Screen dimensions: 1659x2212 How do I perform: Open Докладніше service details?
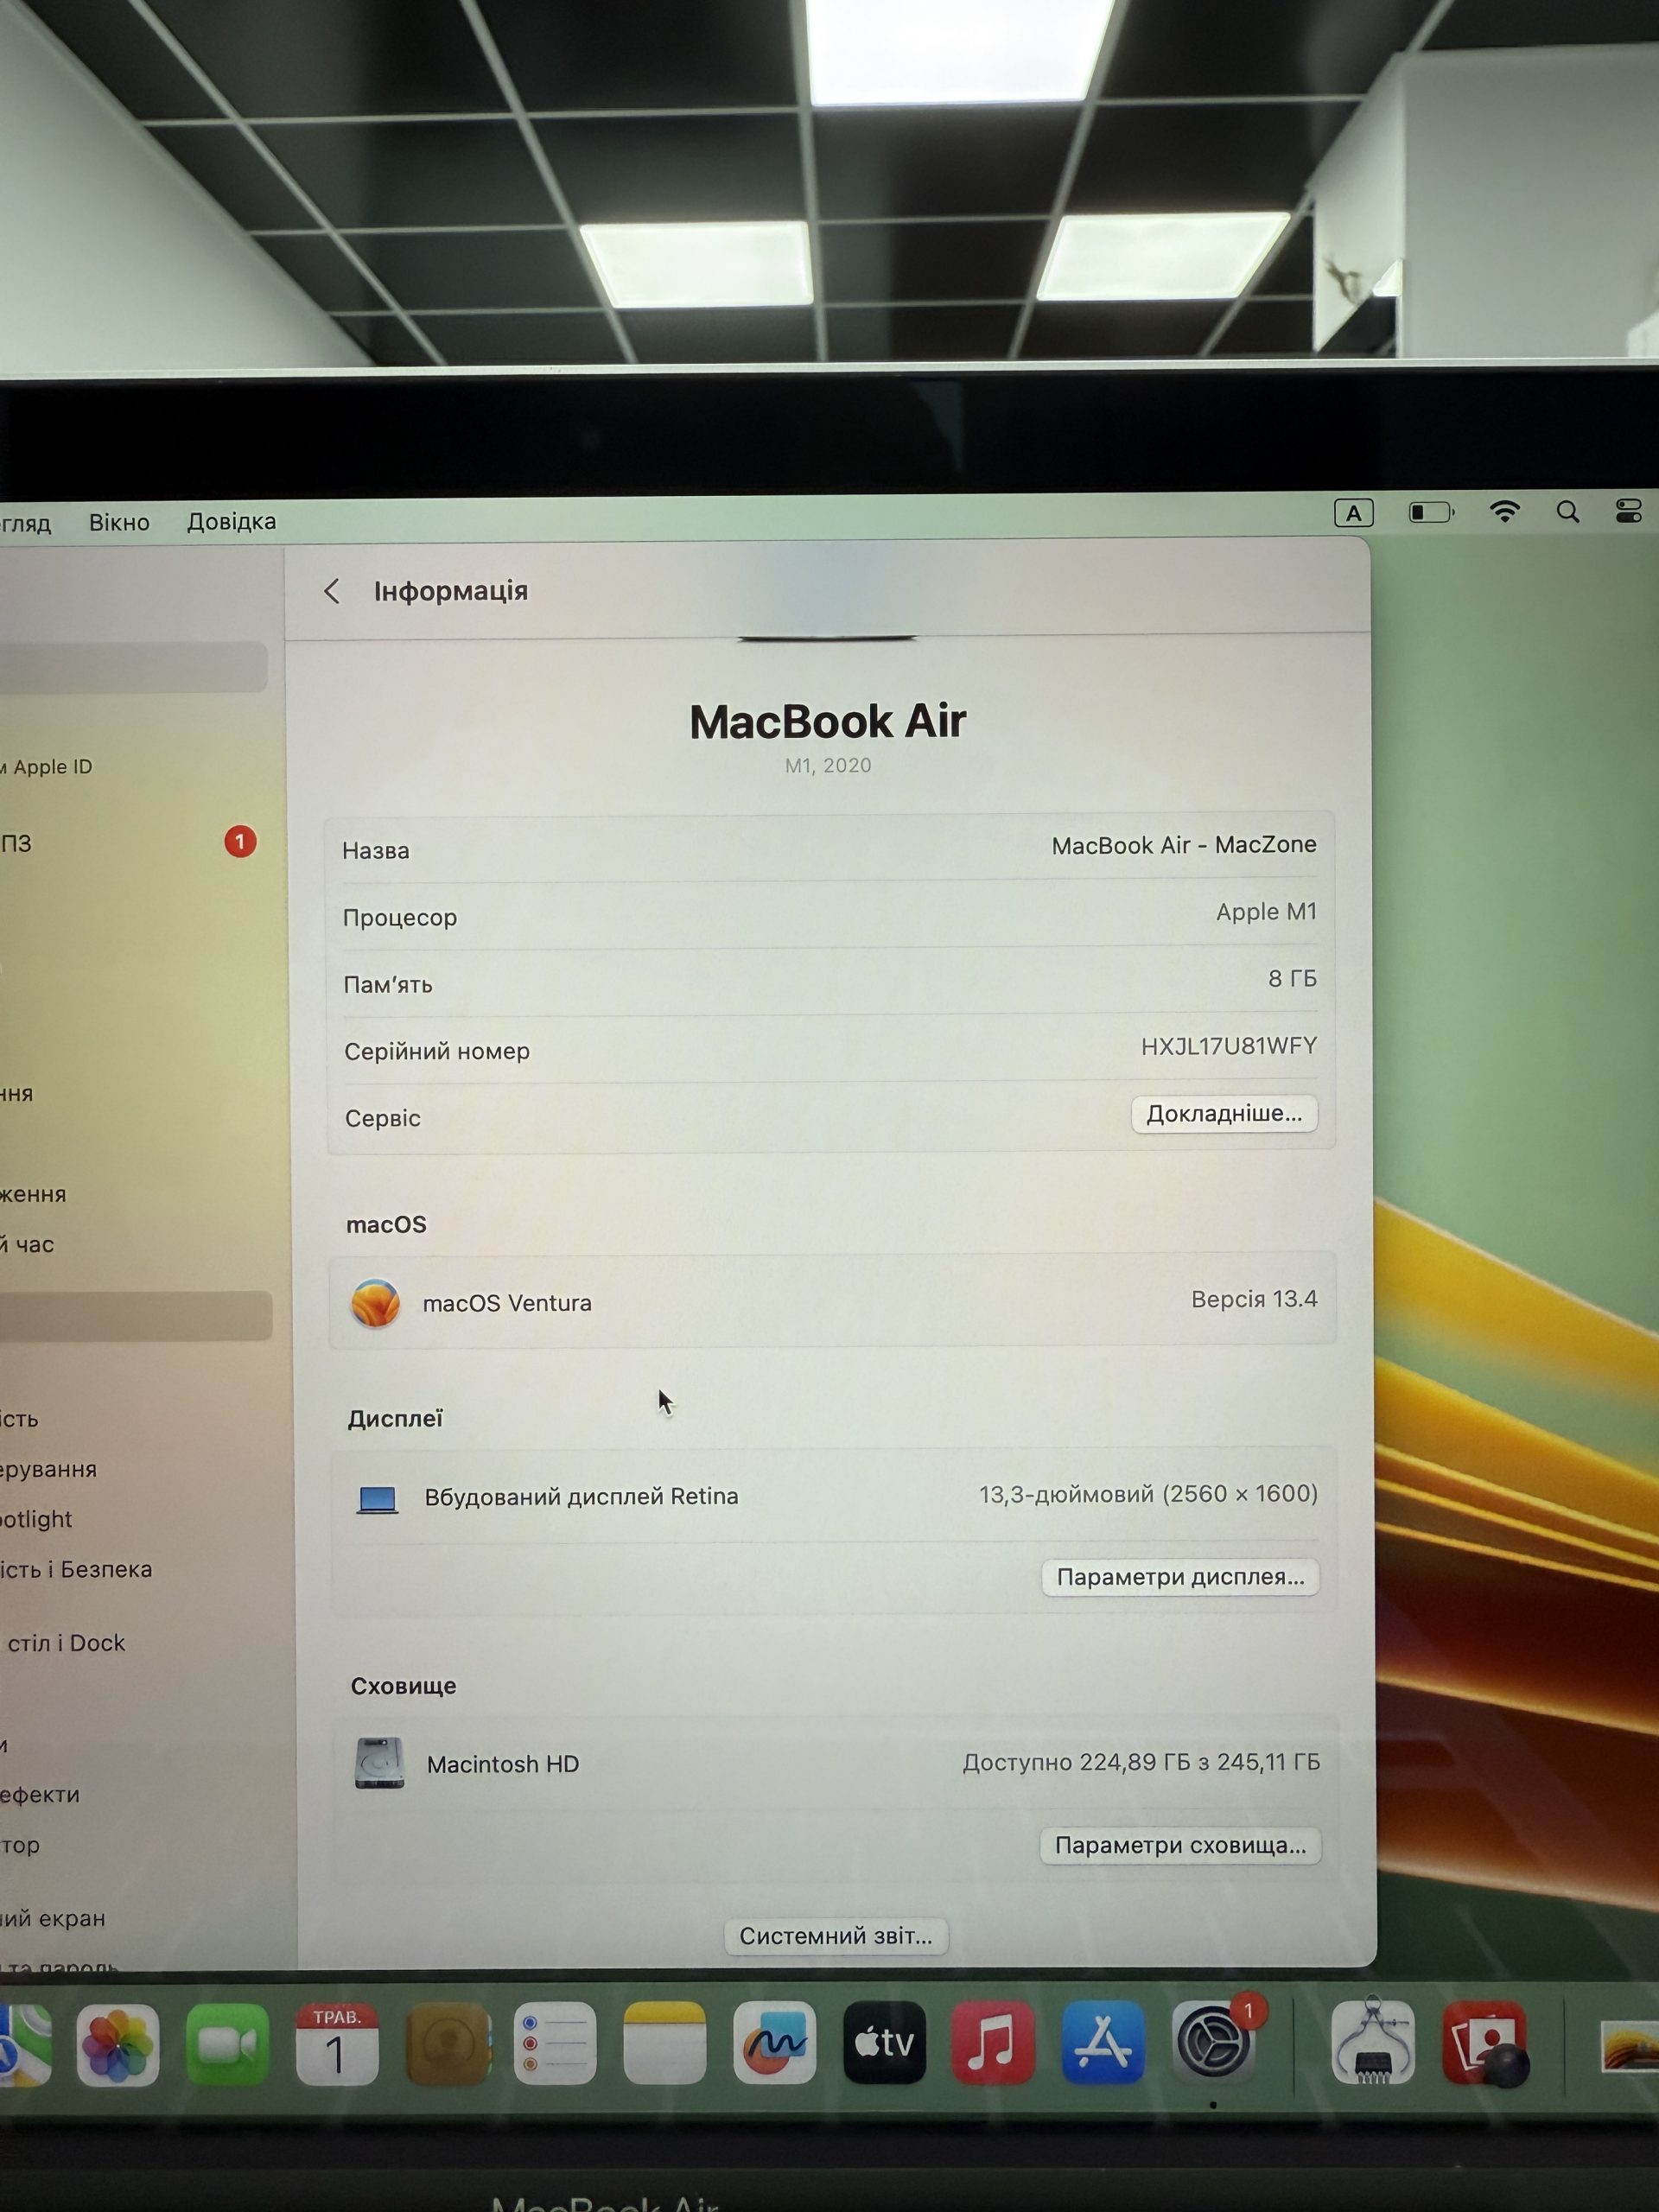[x=1224, y=1113]
